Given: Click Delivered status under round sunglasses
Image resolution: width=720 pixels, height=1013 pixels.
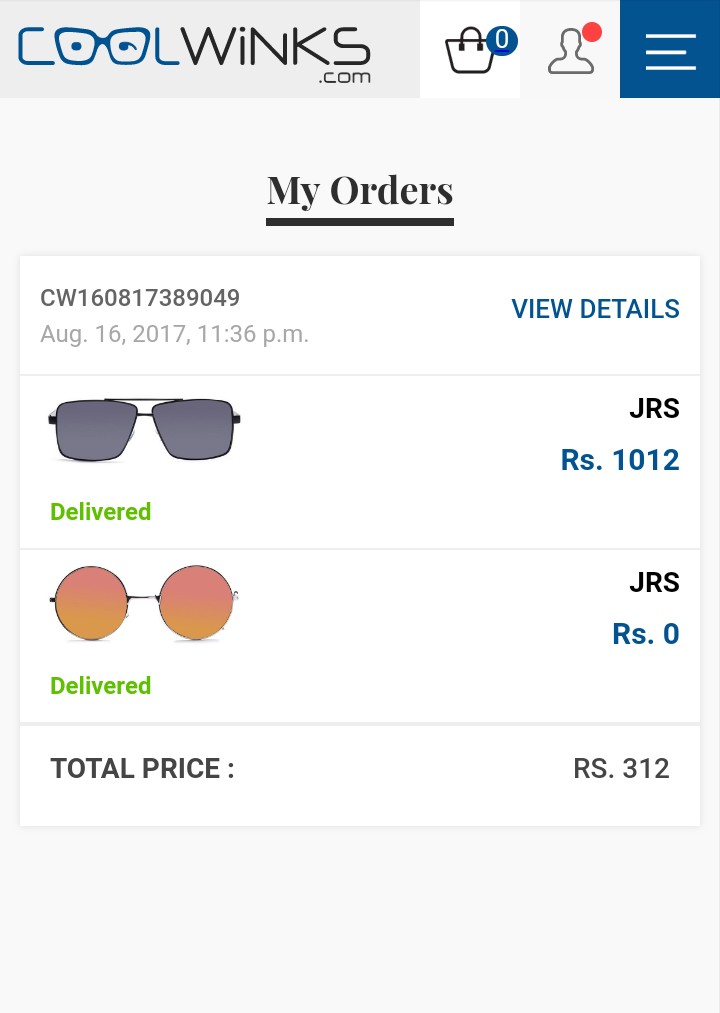Looking at the screenshot, I should (101, 685).
